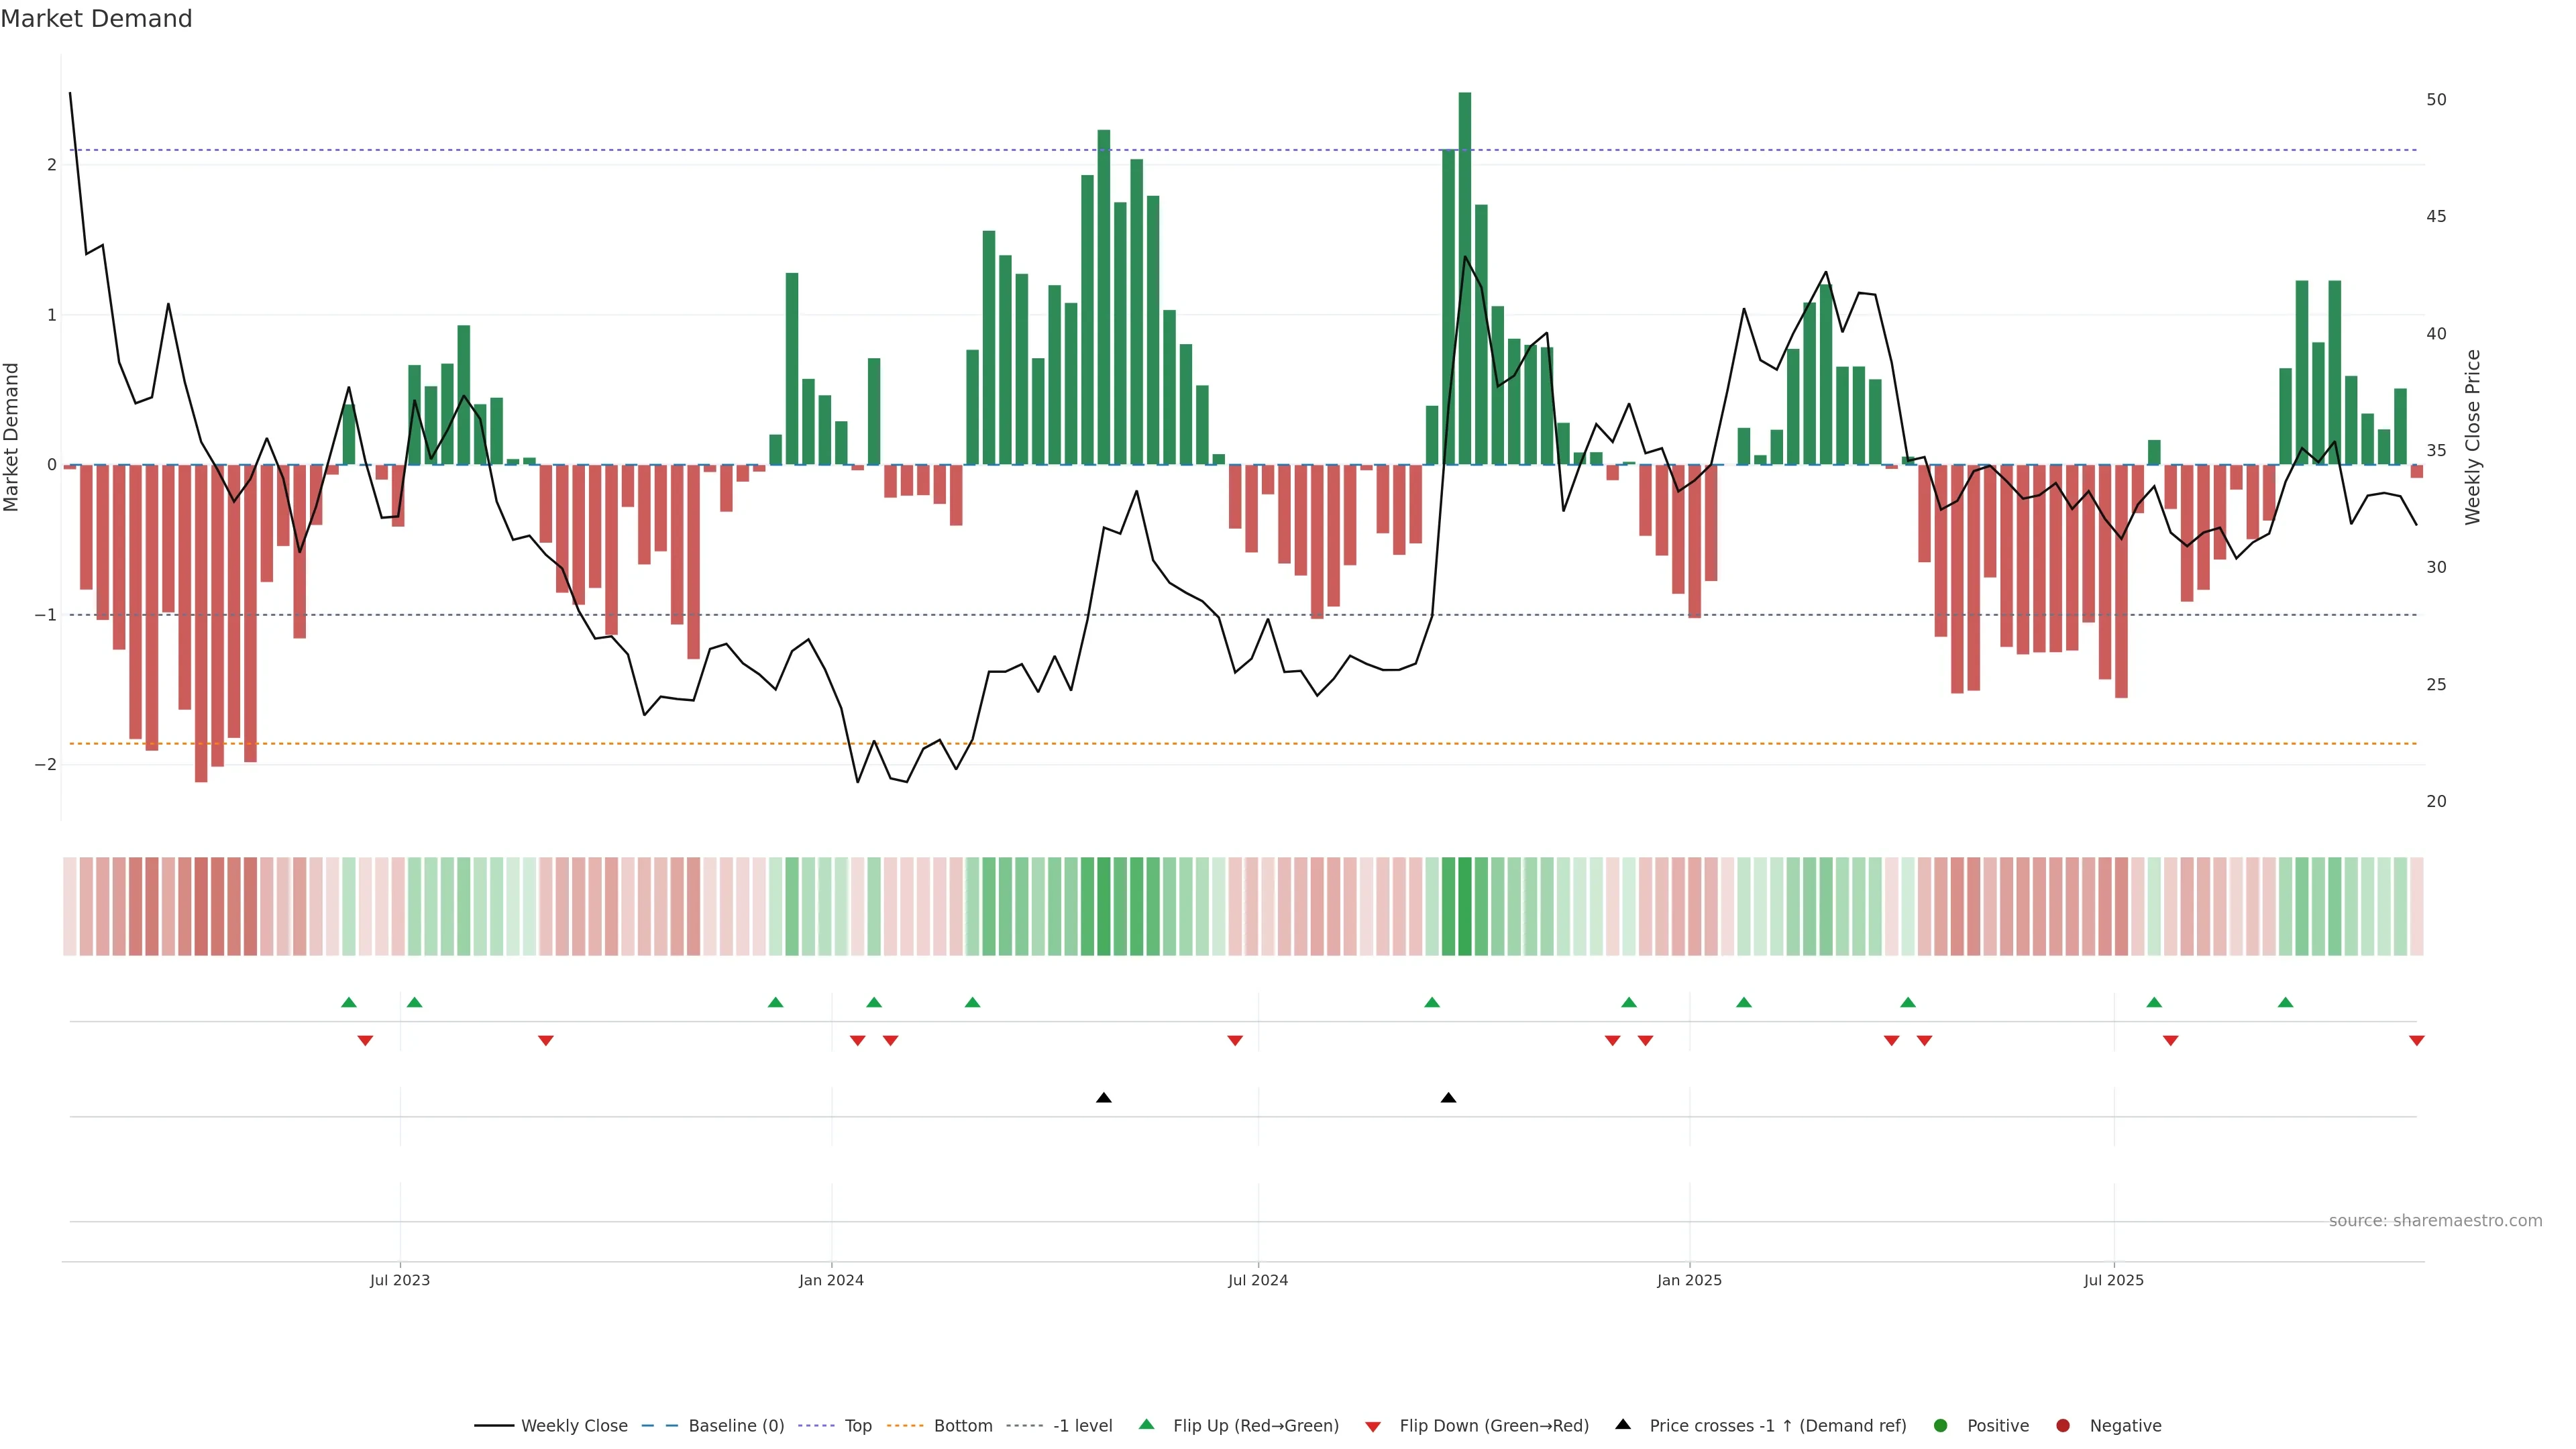This screenshot has height=1449, width=2576.
Task: Click the -1 level legend item
Action: click(1082, 1426)
